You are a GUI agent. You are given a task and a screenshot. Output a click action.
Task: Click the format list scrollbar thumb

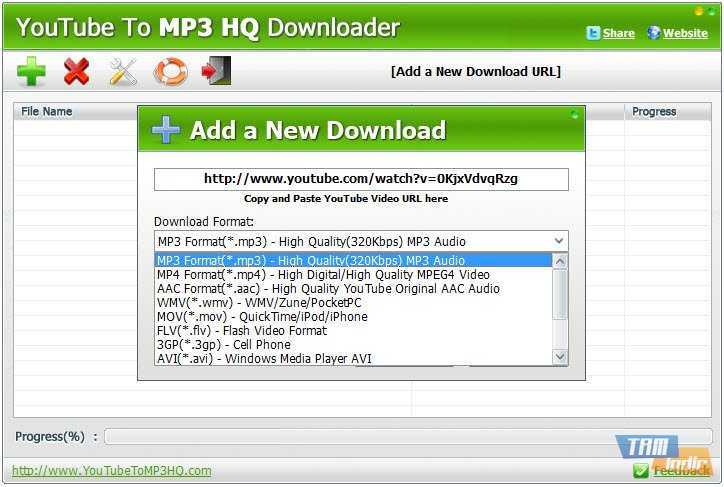click(x=560, y=295)
